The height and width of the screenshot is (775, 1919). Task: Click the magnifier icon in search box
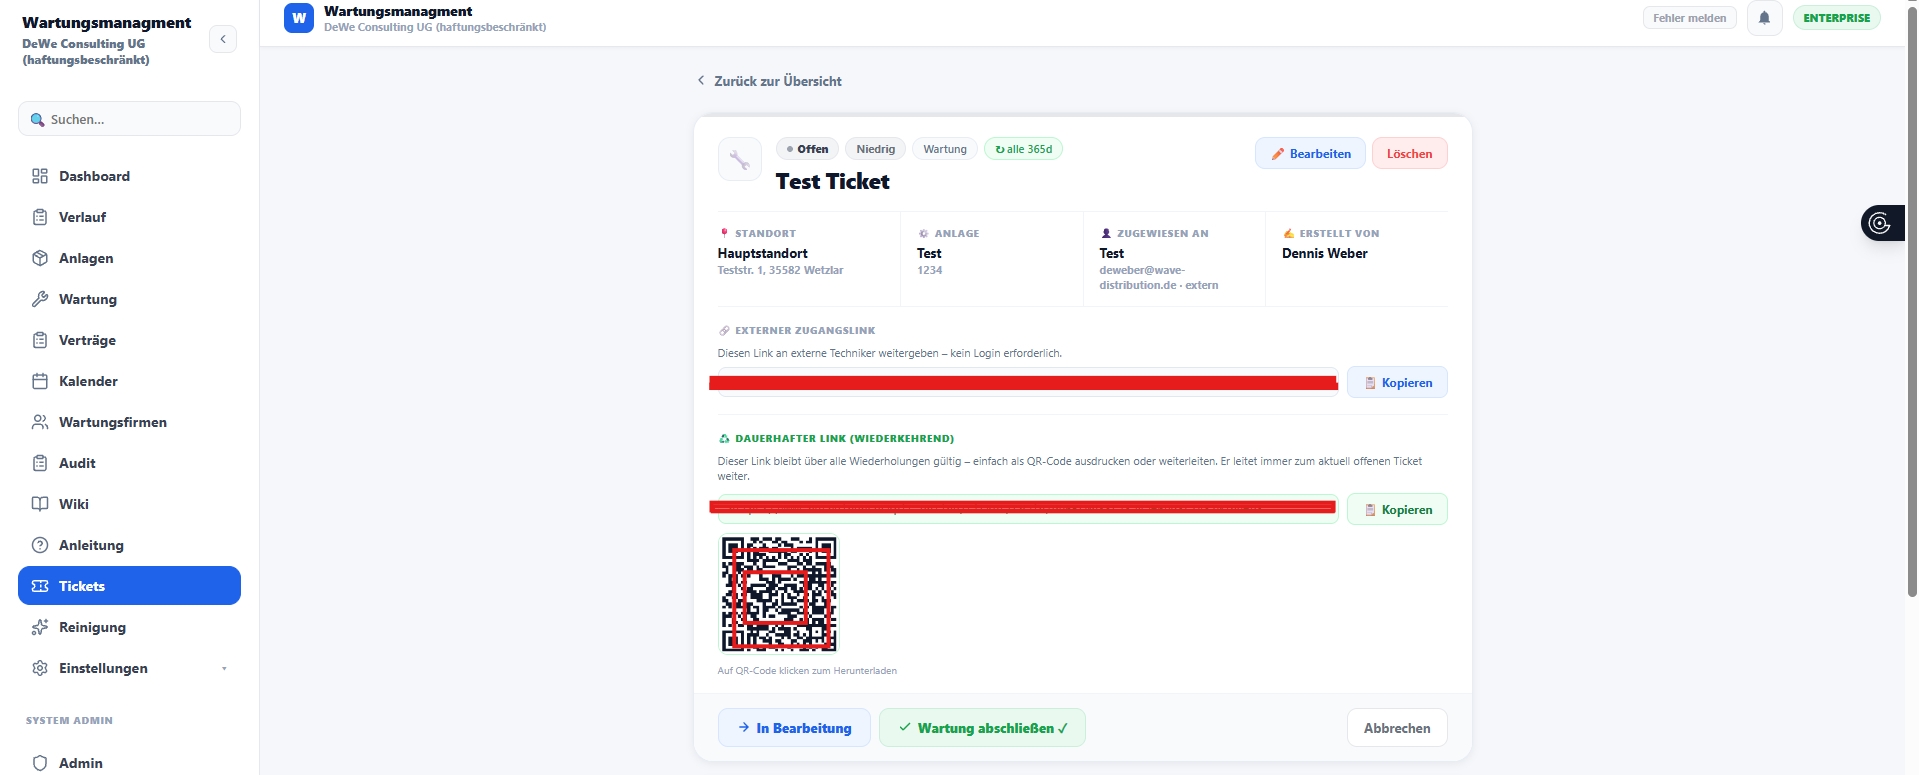[38, 120]
